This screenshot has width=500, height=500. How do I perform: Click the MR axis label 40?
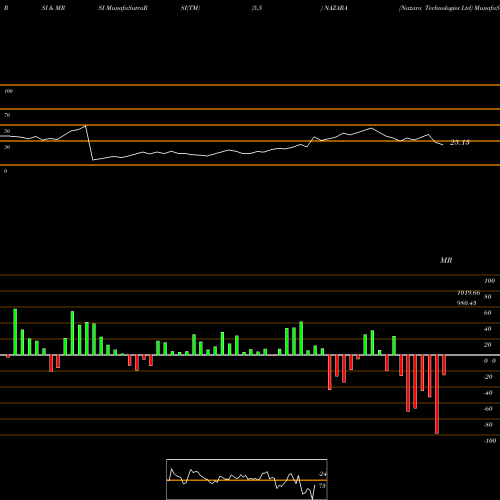point(487,329)
